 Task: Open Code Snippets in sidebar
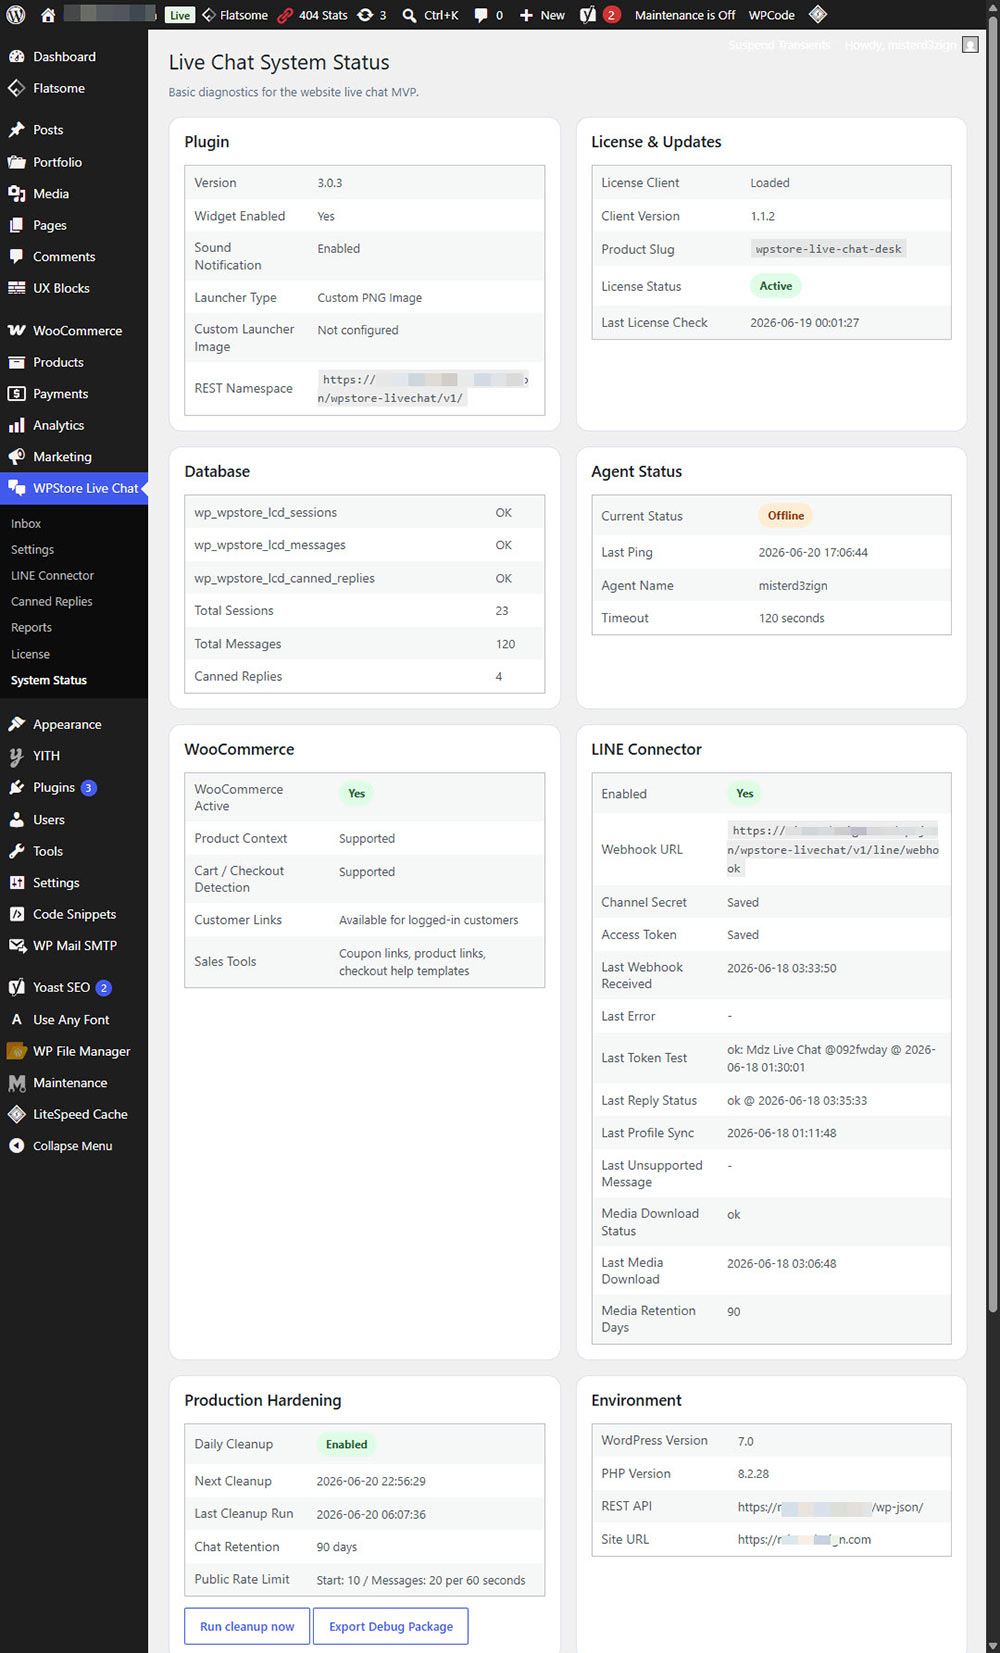click(x=74, y=914)
